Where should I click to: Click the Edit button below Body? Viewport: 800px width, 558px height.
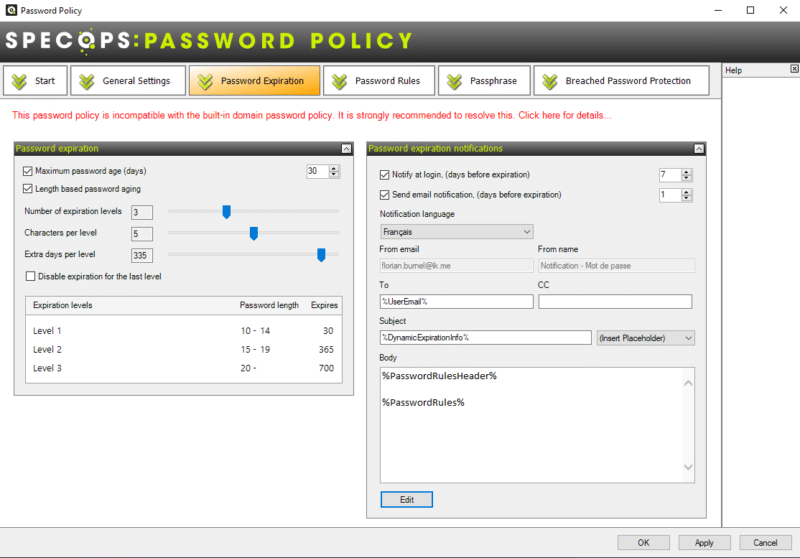(x=407, y=499)
